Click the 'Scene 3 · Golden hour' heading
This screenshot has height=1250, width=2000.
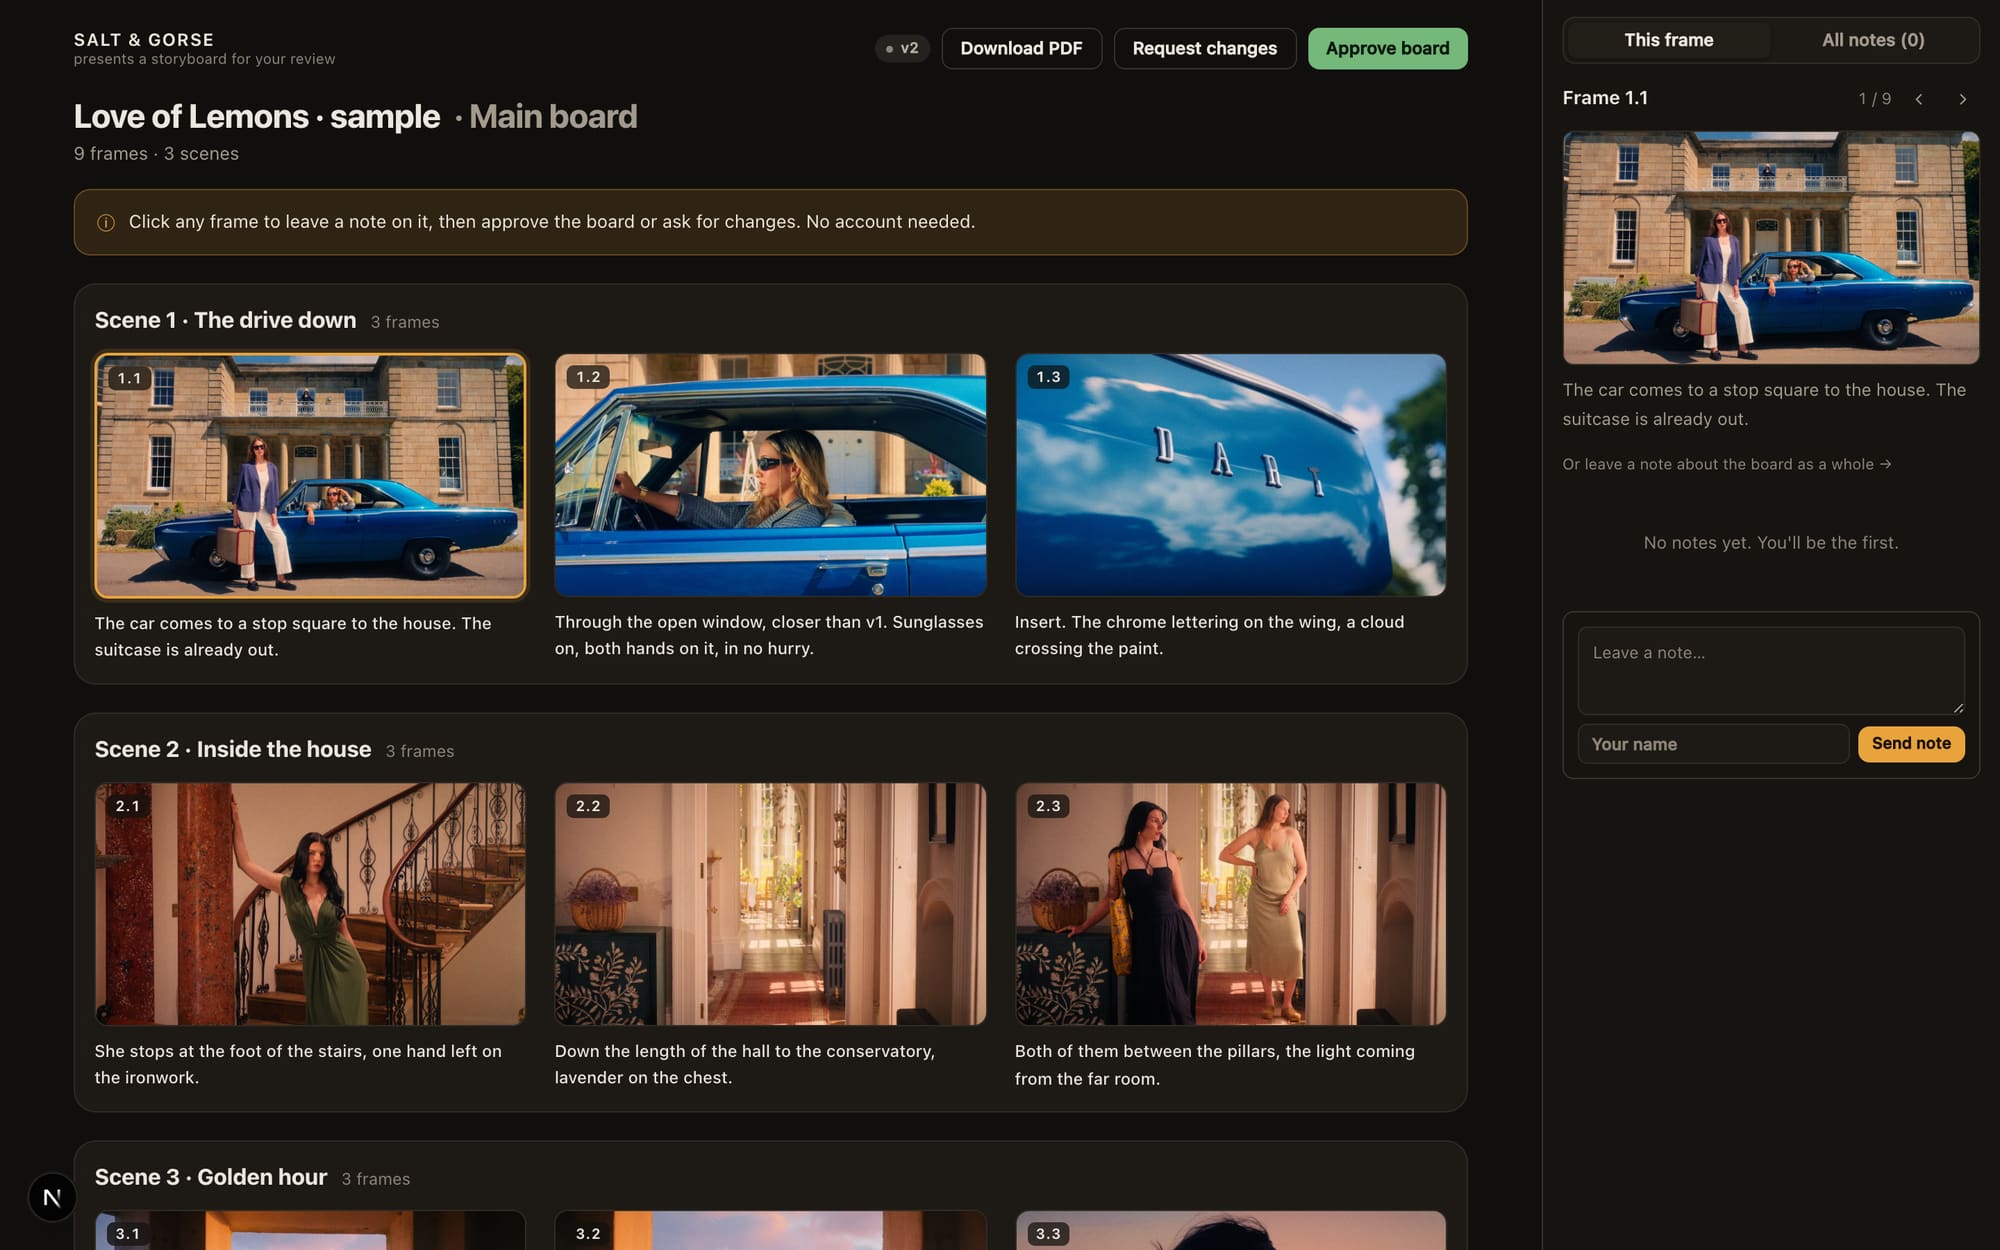tap(211, 1177)
